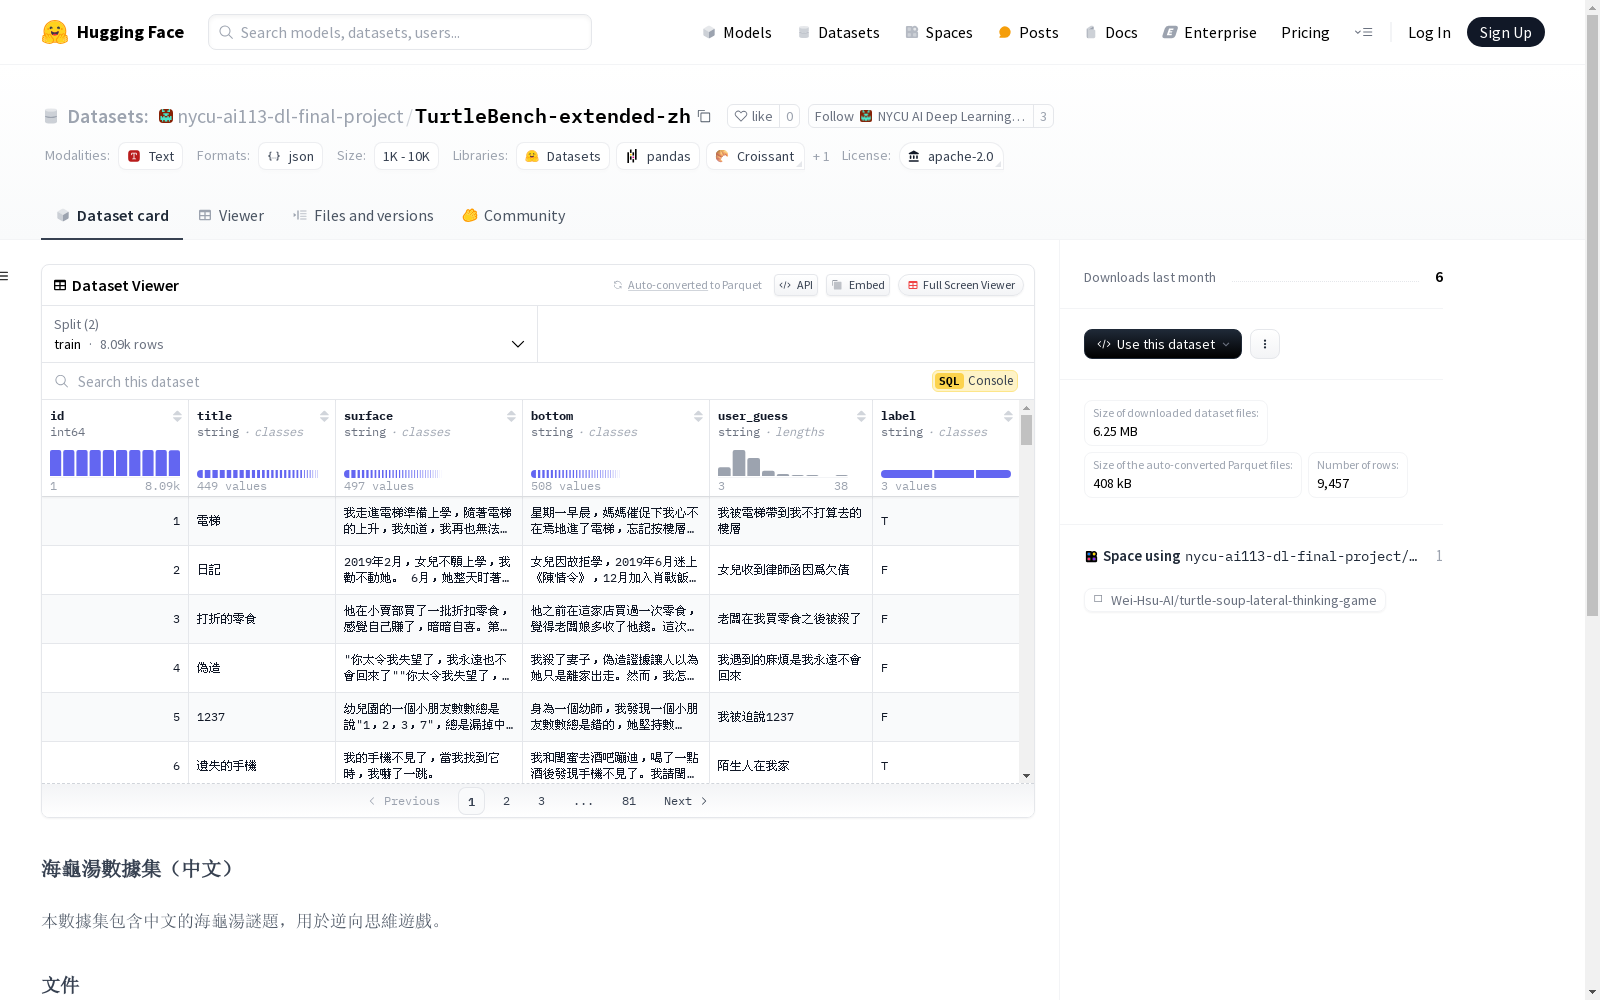Viewport: 1600px width, 1000px height.
Task: Select row 5 title cell 1237
Action: click(x=262, y=717)
